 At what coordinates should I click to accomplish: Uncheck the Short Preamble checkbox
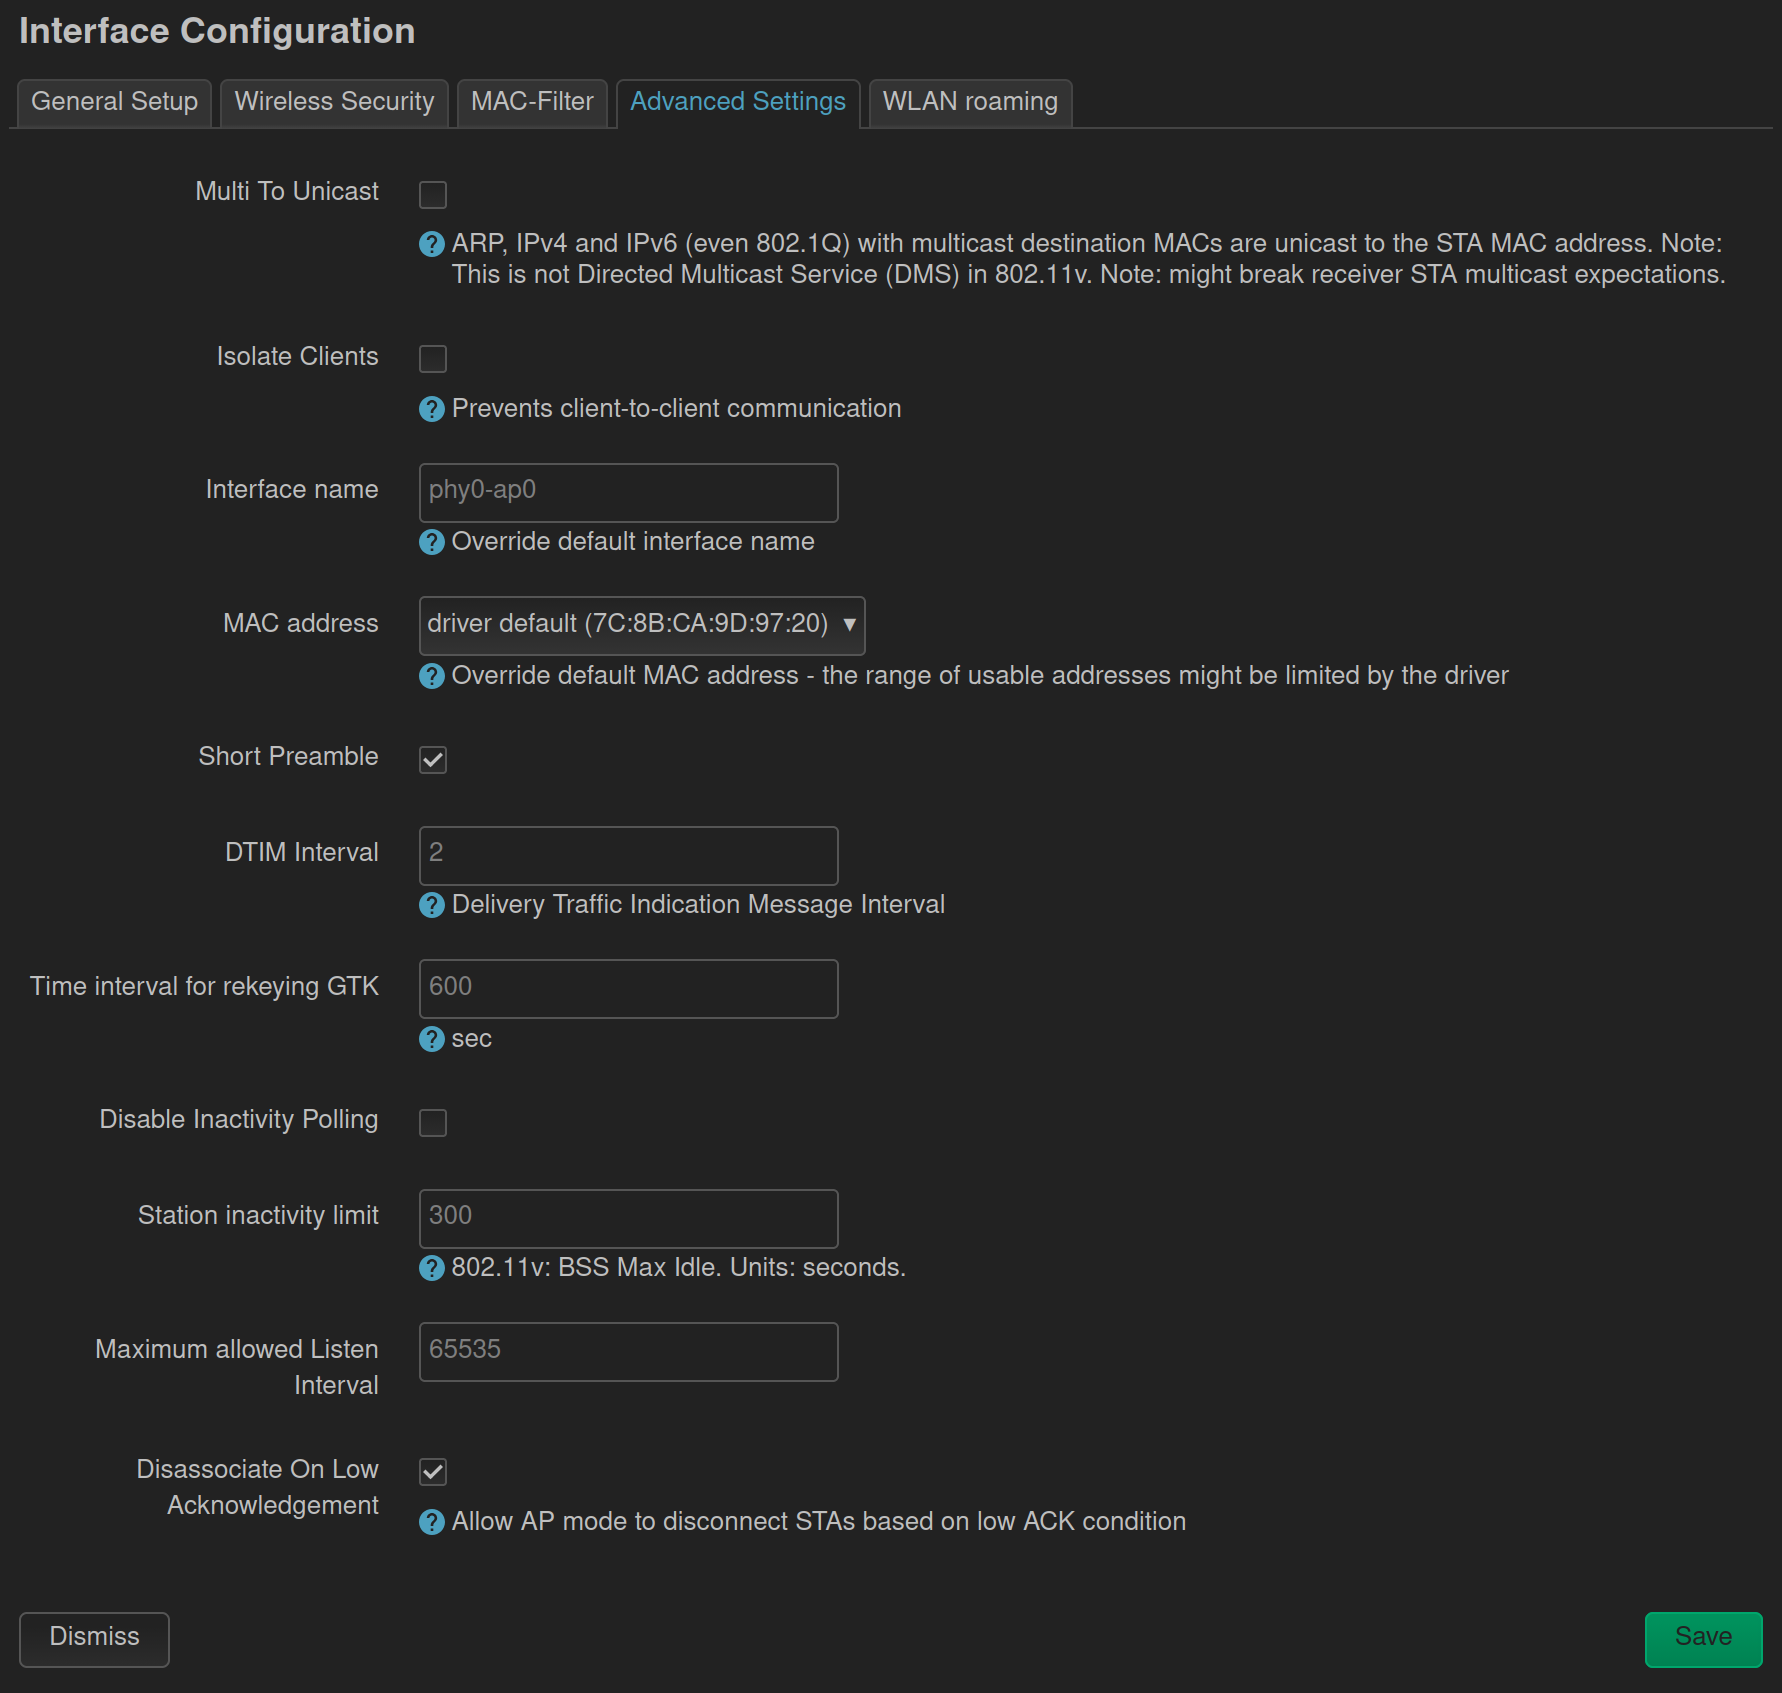(x=433, y=760)
